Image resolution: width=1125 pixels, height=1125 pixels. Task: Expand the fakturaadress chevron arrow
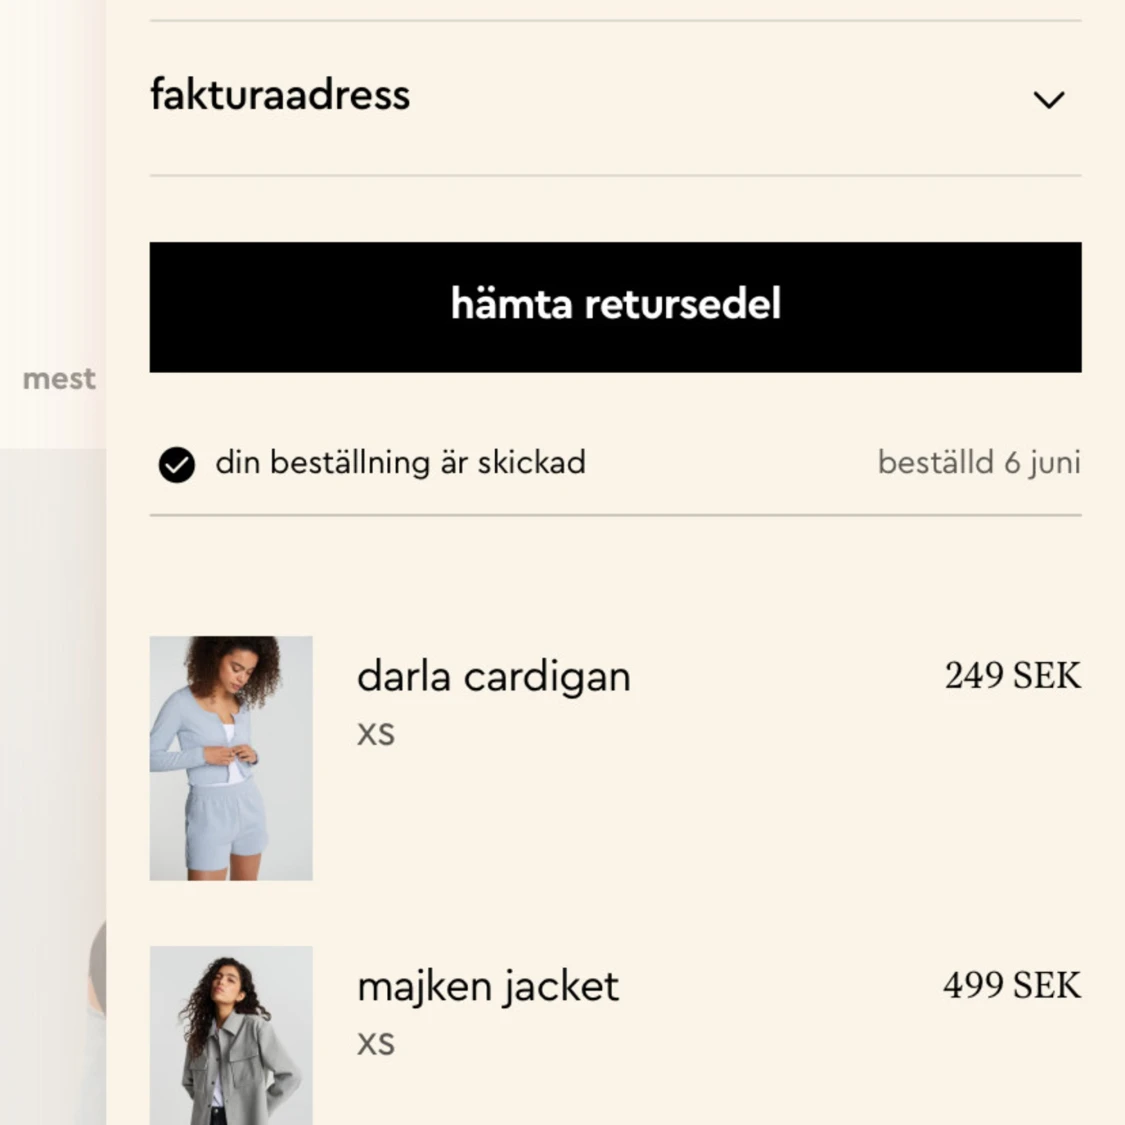click(1048, 99)
